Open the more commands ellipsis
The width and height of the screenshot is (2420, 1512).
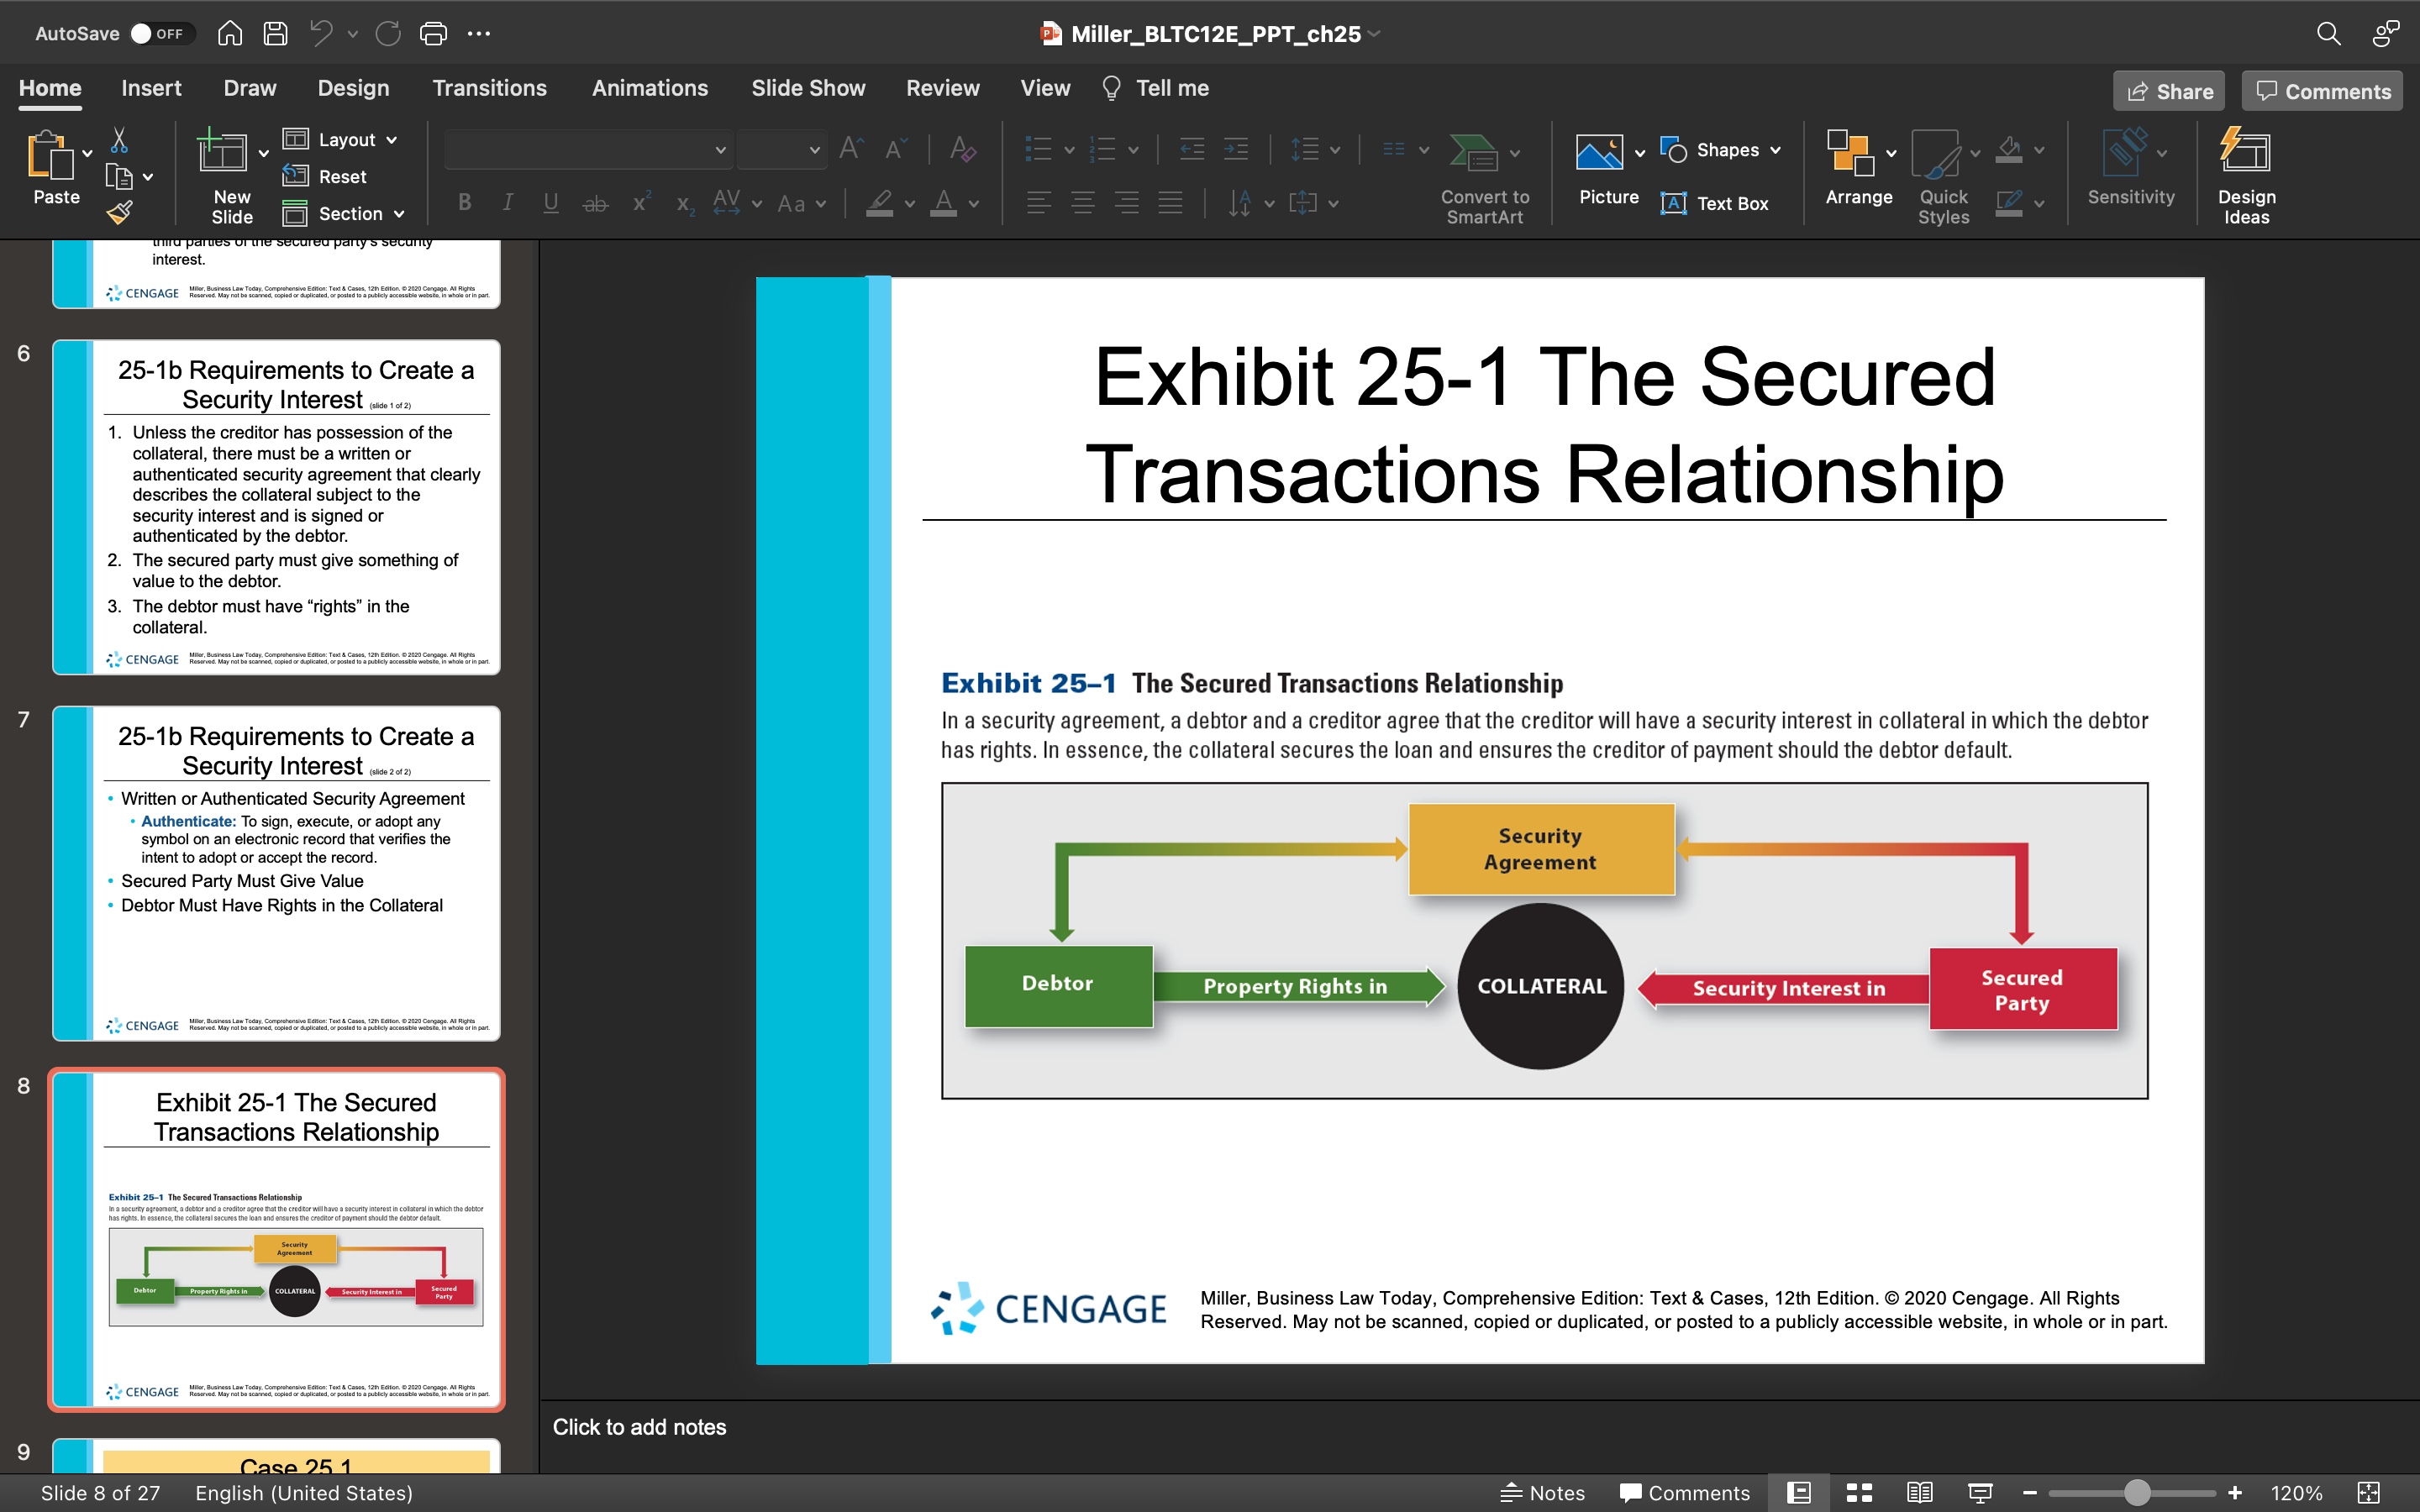click(x=479, y=33)
